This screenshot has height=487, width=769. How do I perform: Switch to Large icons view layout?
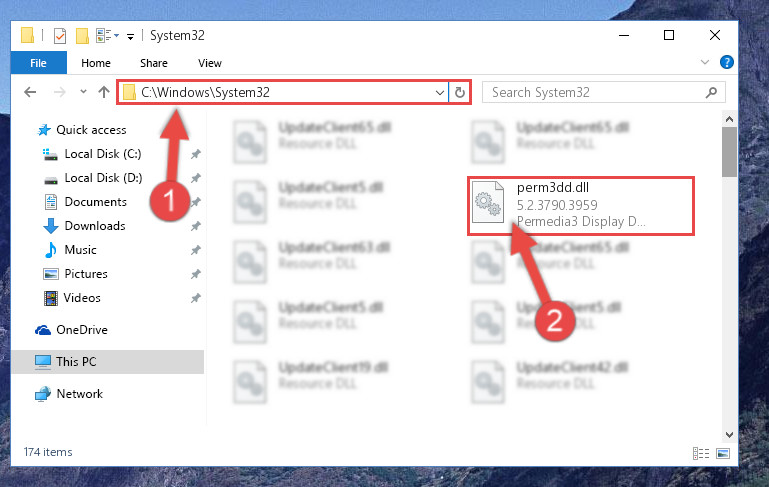click(723, 453)
